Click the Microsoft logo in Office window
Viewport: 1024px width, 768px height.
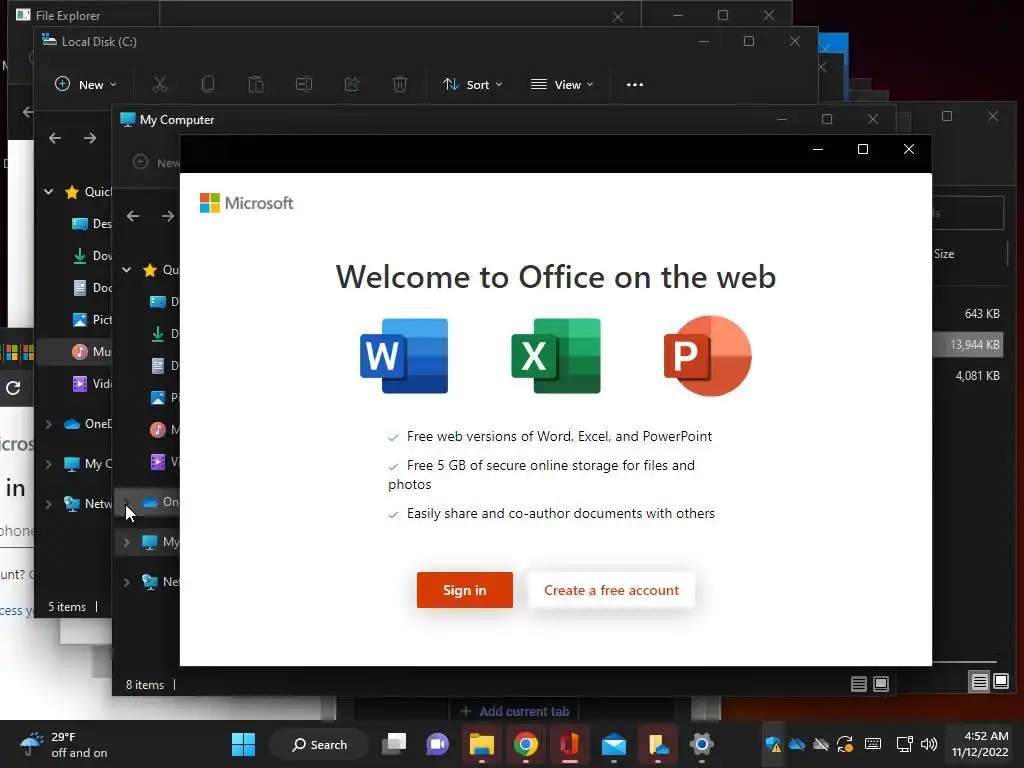pyautogui.click(x=246, y=203)
